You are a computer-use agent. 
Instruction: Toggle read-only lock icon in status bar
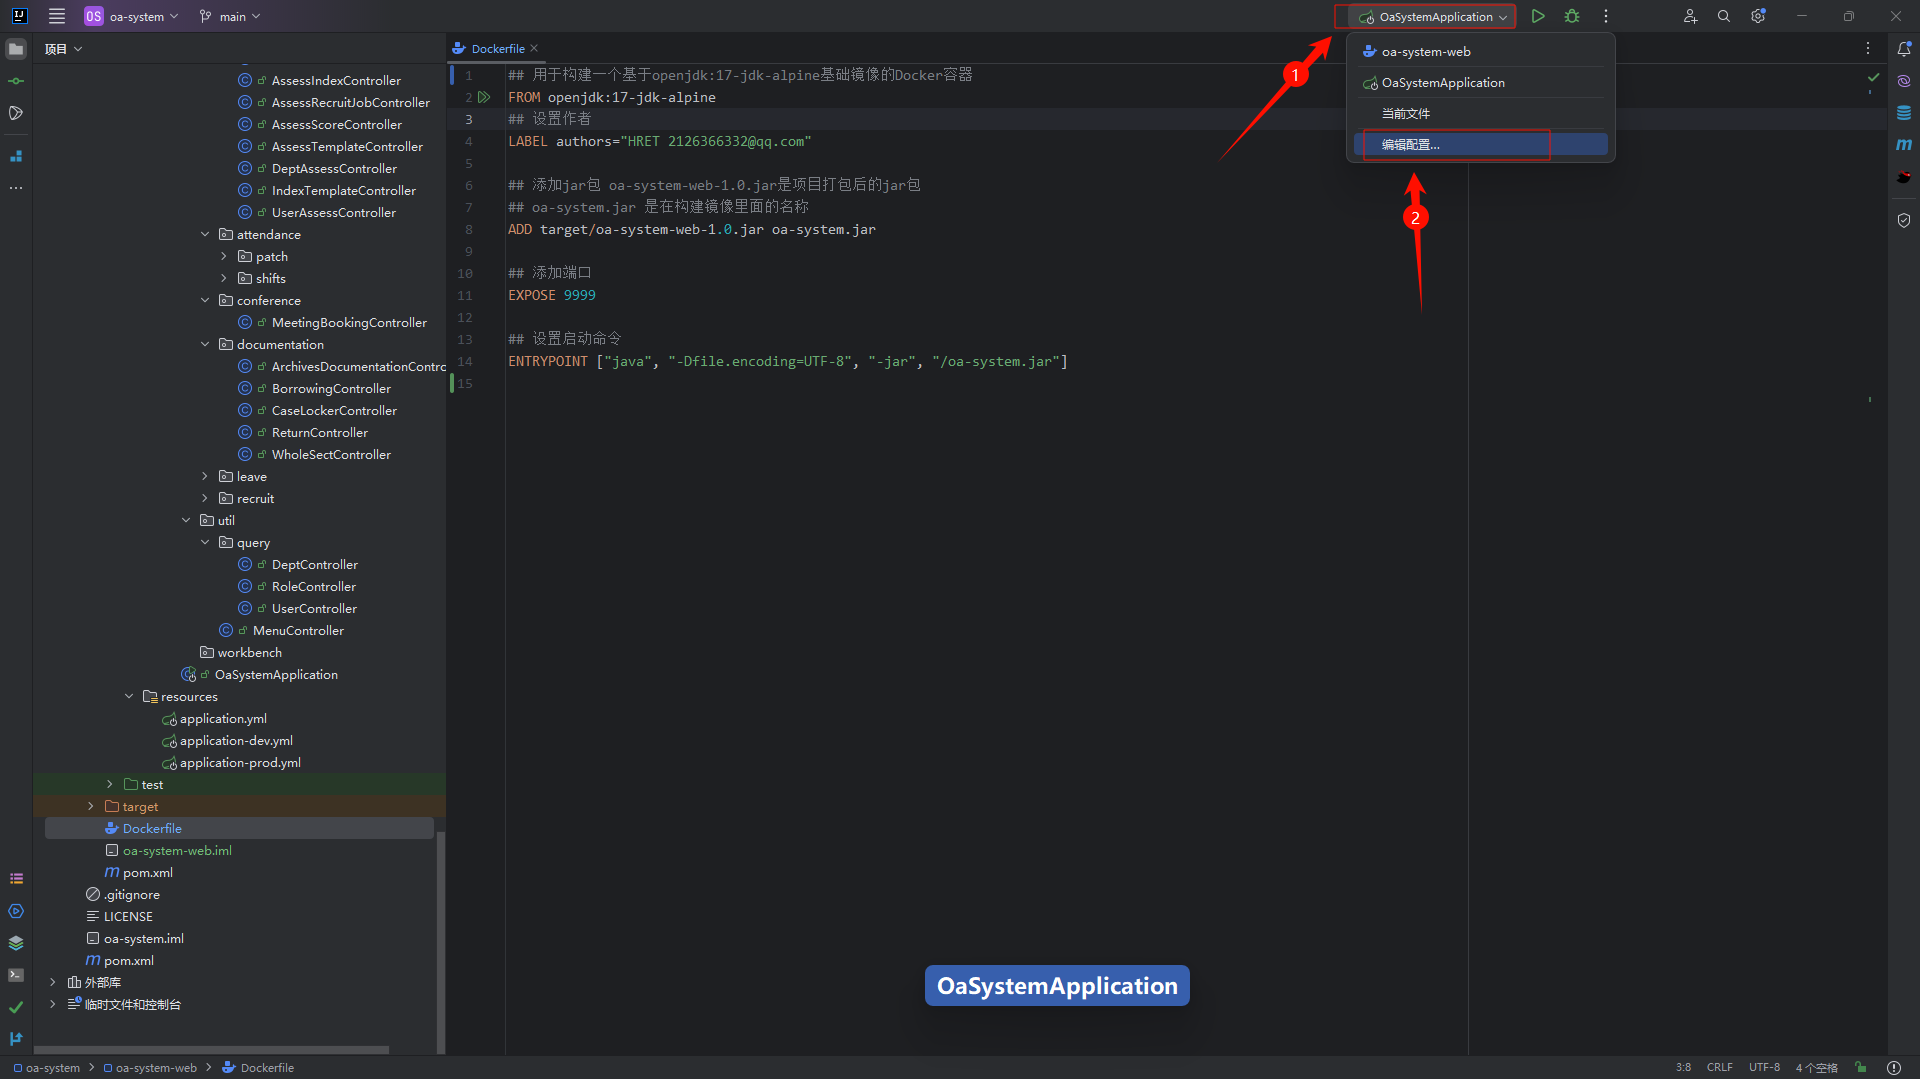coord(1861,1068)
